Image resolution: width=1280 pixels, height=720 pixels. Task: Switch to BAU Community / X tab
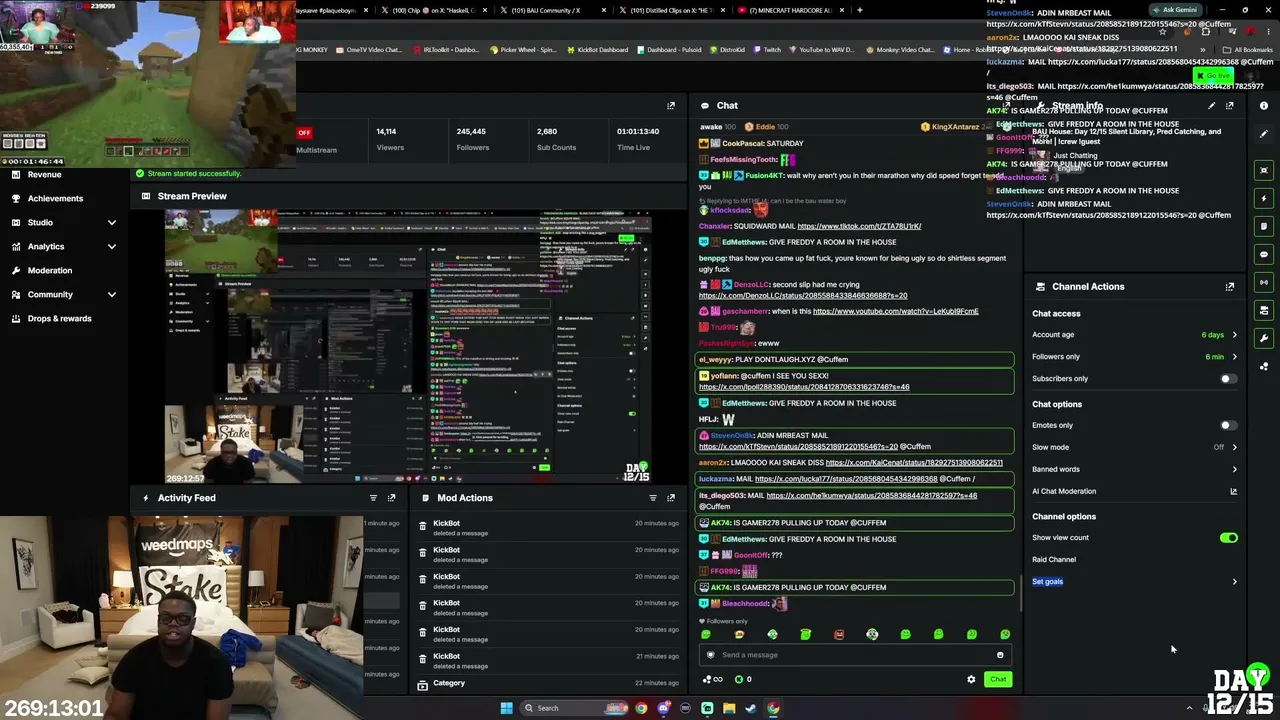[x=553, y=10]
